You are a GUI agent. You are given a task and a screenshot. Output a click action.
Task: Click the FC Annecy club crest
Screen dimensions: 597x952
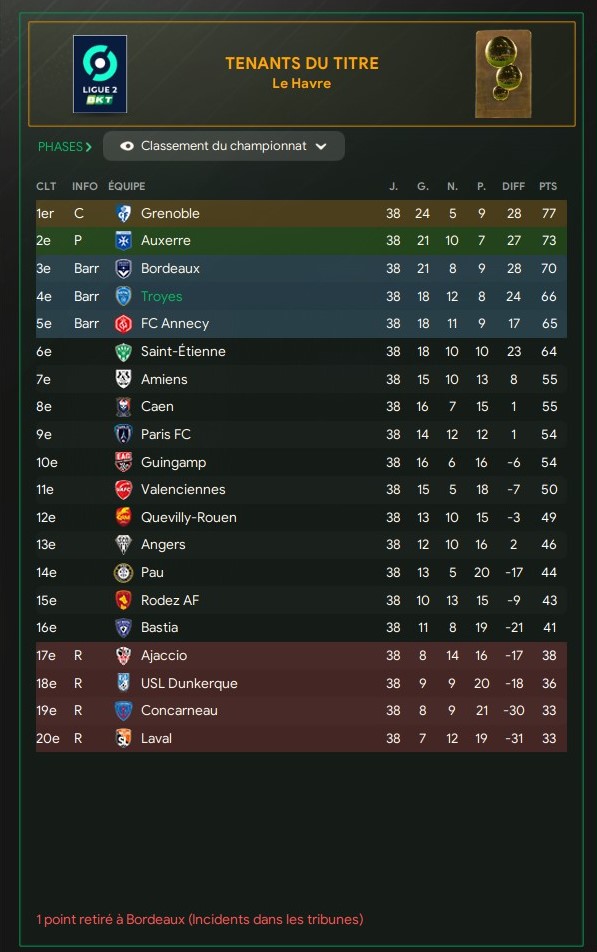pyautogui.click(x=123, y=324)
